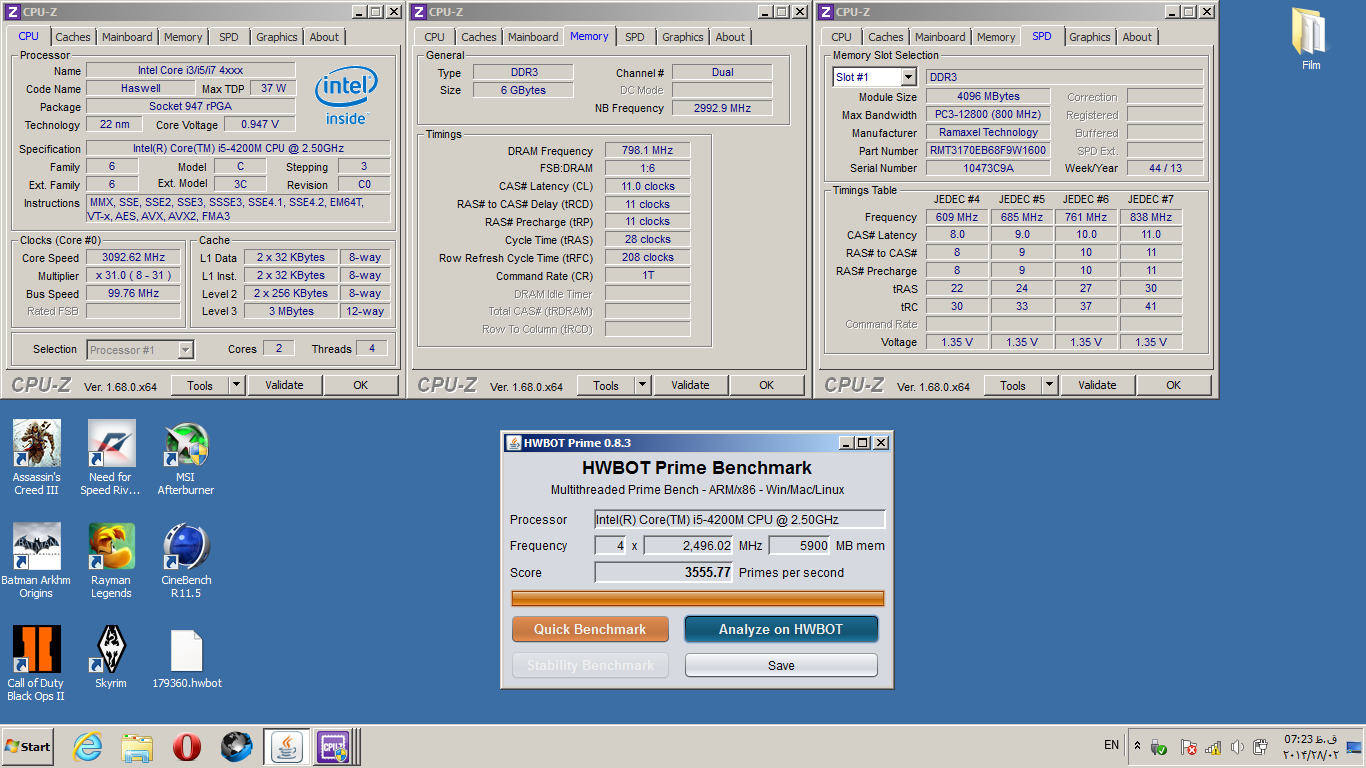Click the taskbar clock and date
This screenshot has width=1366, height=768.
pyautogui.click(x=1310, y=746)
